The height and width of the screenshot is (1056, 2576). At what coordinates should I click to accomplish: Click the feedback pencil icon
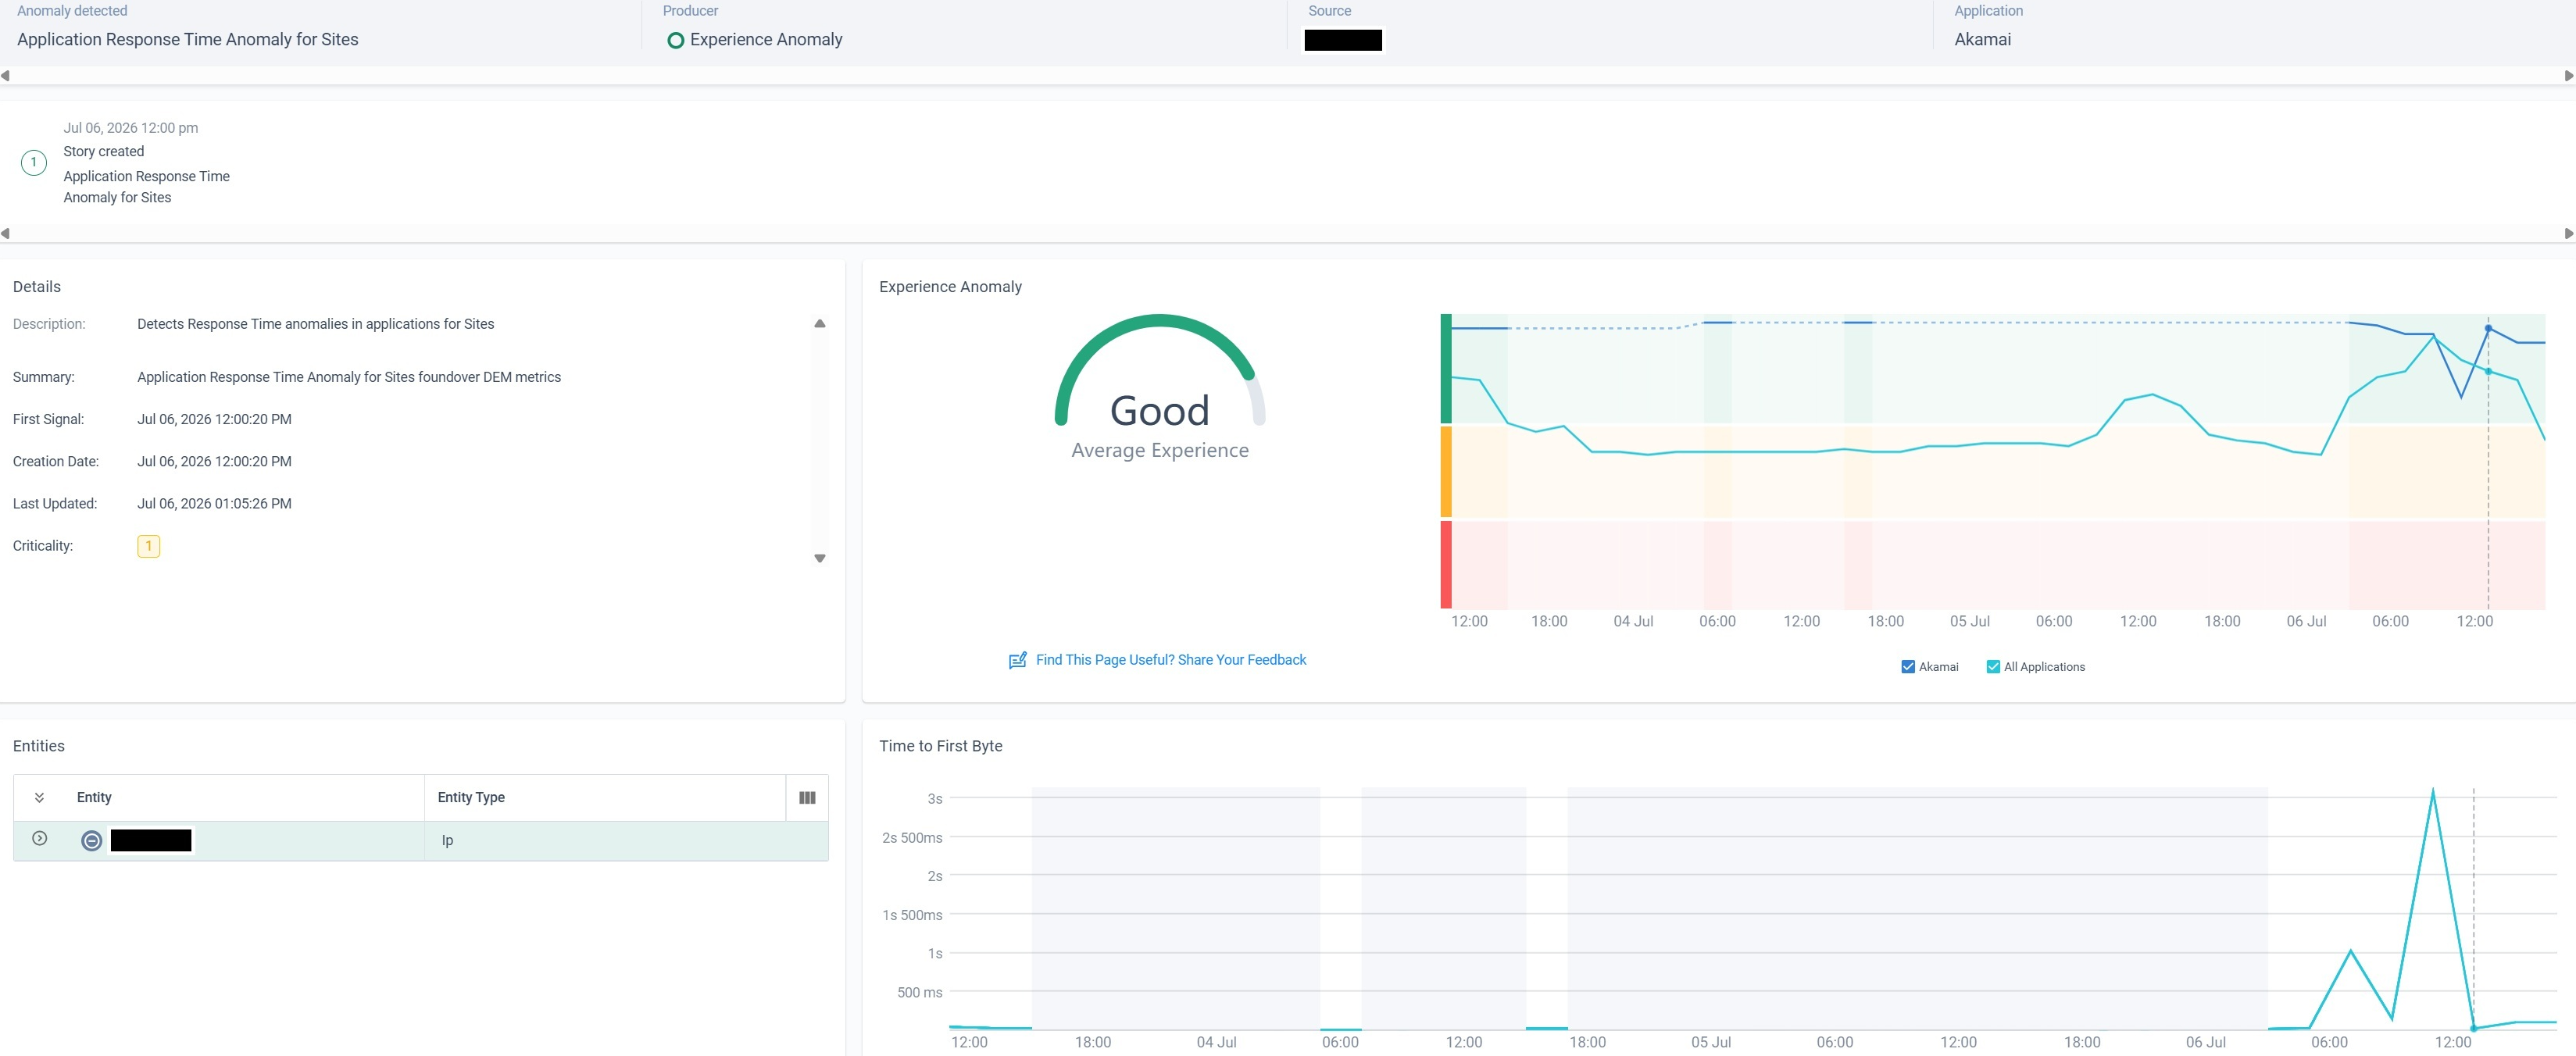click(1018, 660)
